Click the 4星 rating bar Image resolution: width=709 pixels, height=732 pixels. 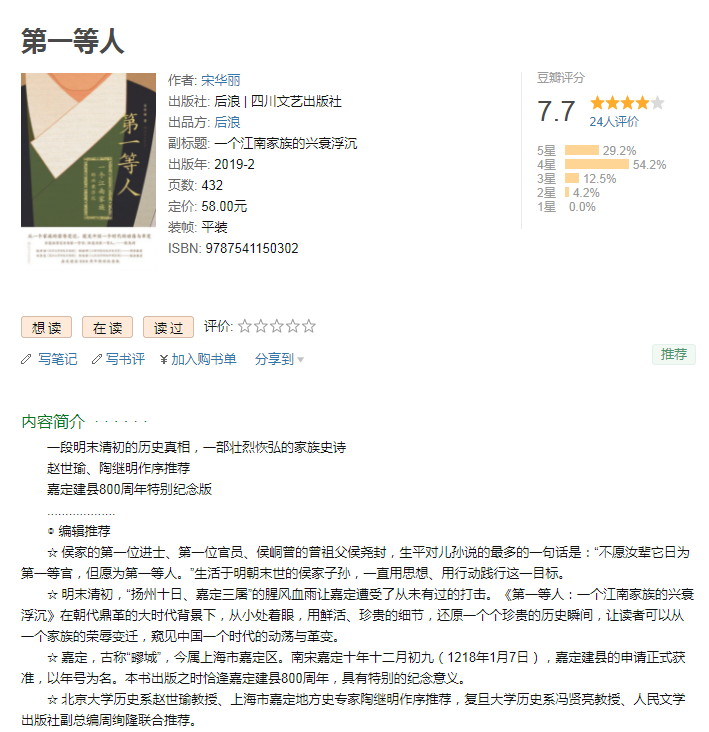597,164
